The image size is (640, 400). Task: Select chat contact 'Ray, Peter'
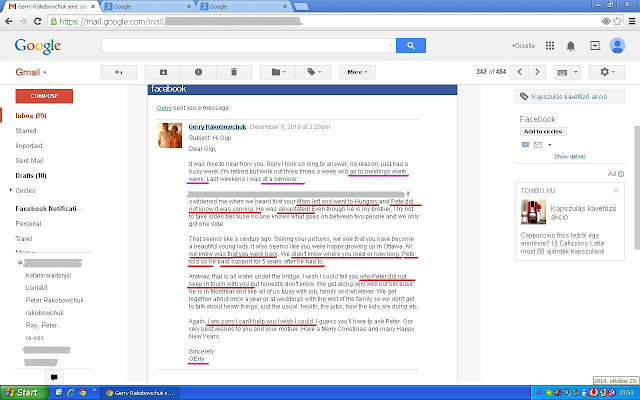pyautogui.click(x=41, y=325)
